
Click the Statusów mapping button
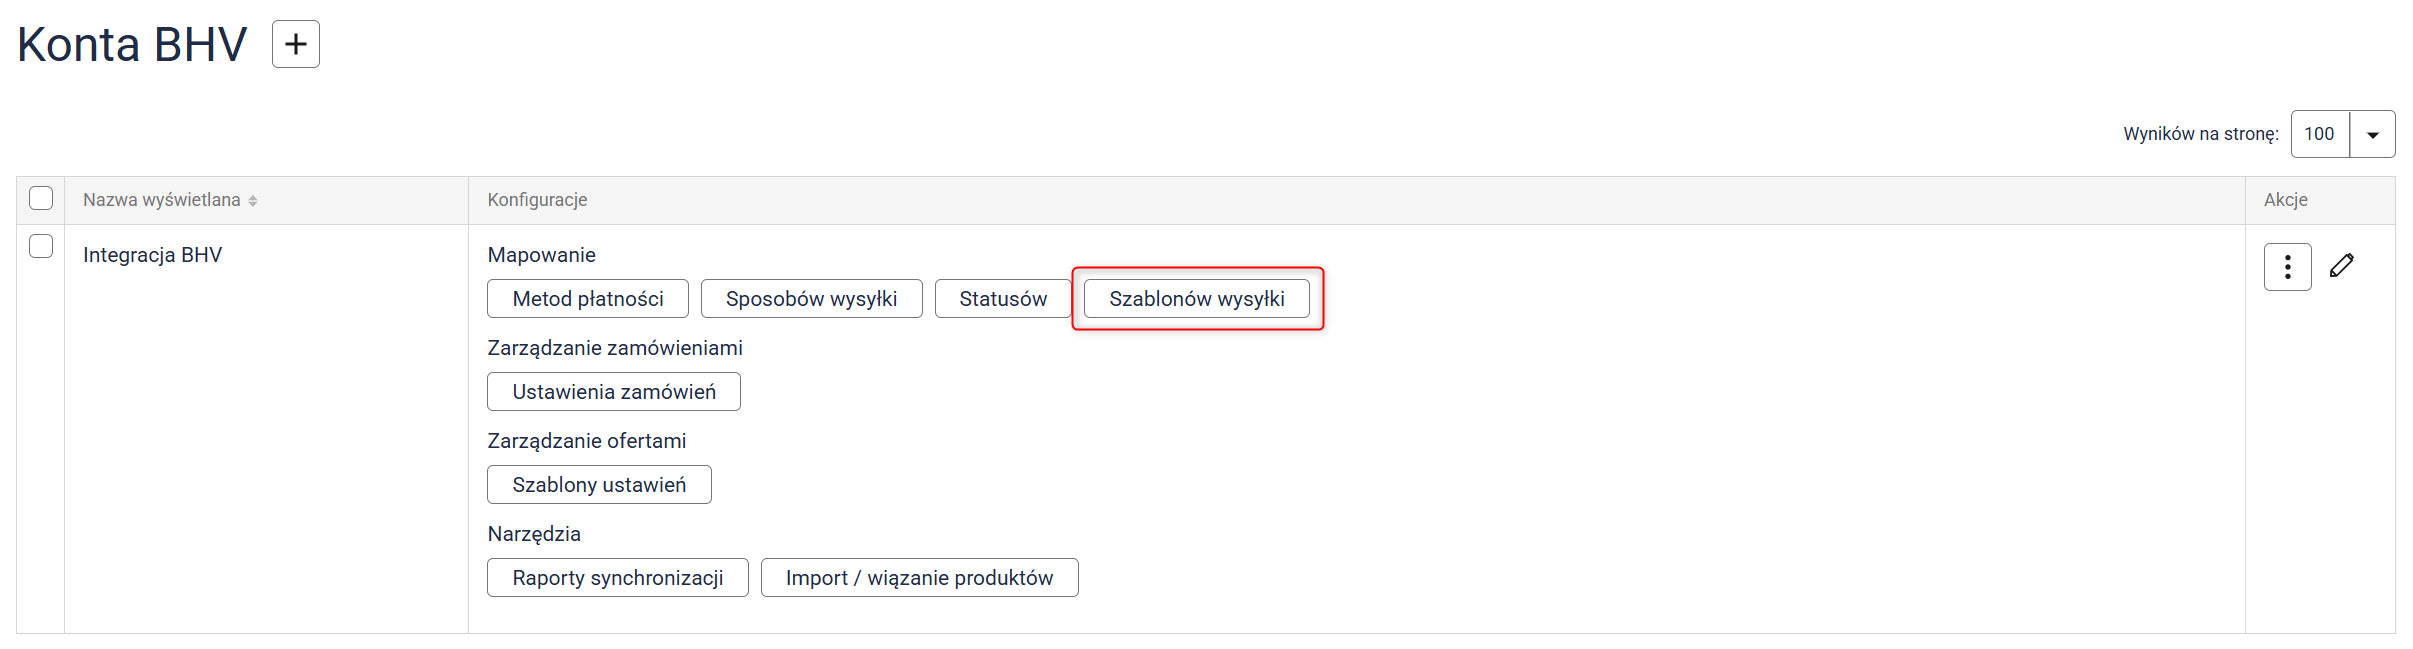1003,299
